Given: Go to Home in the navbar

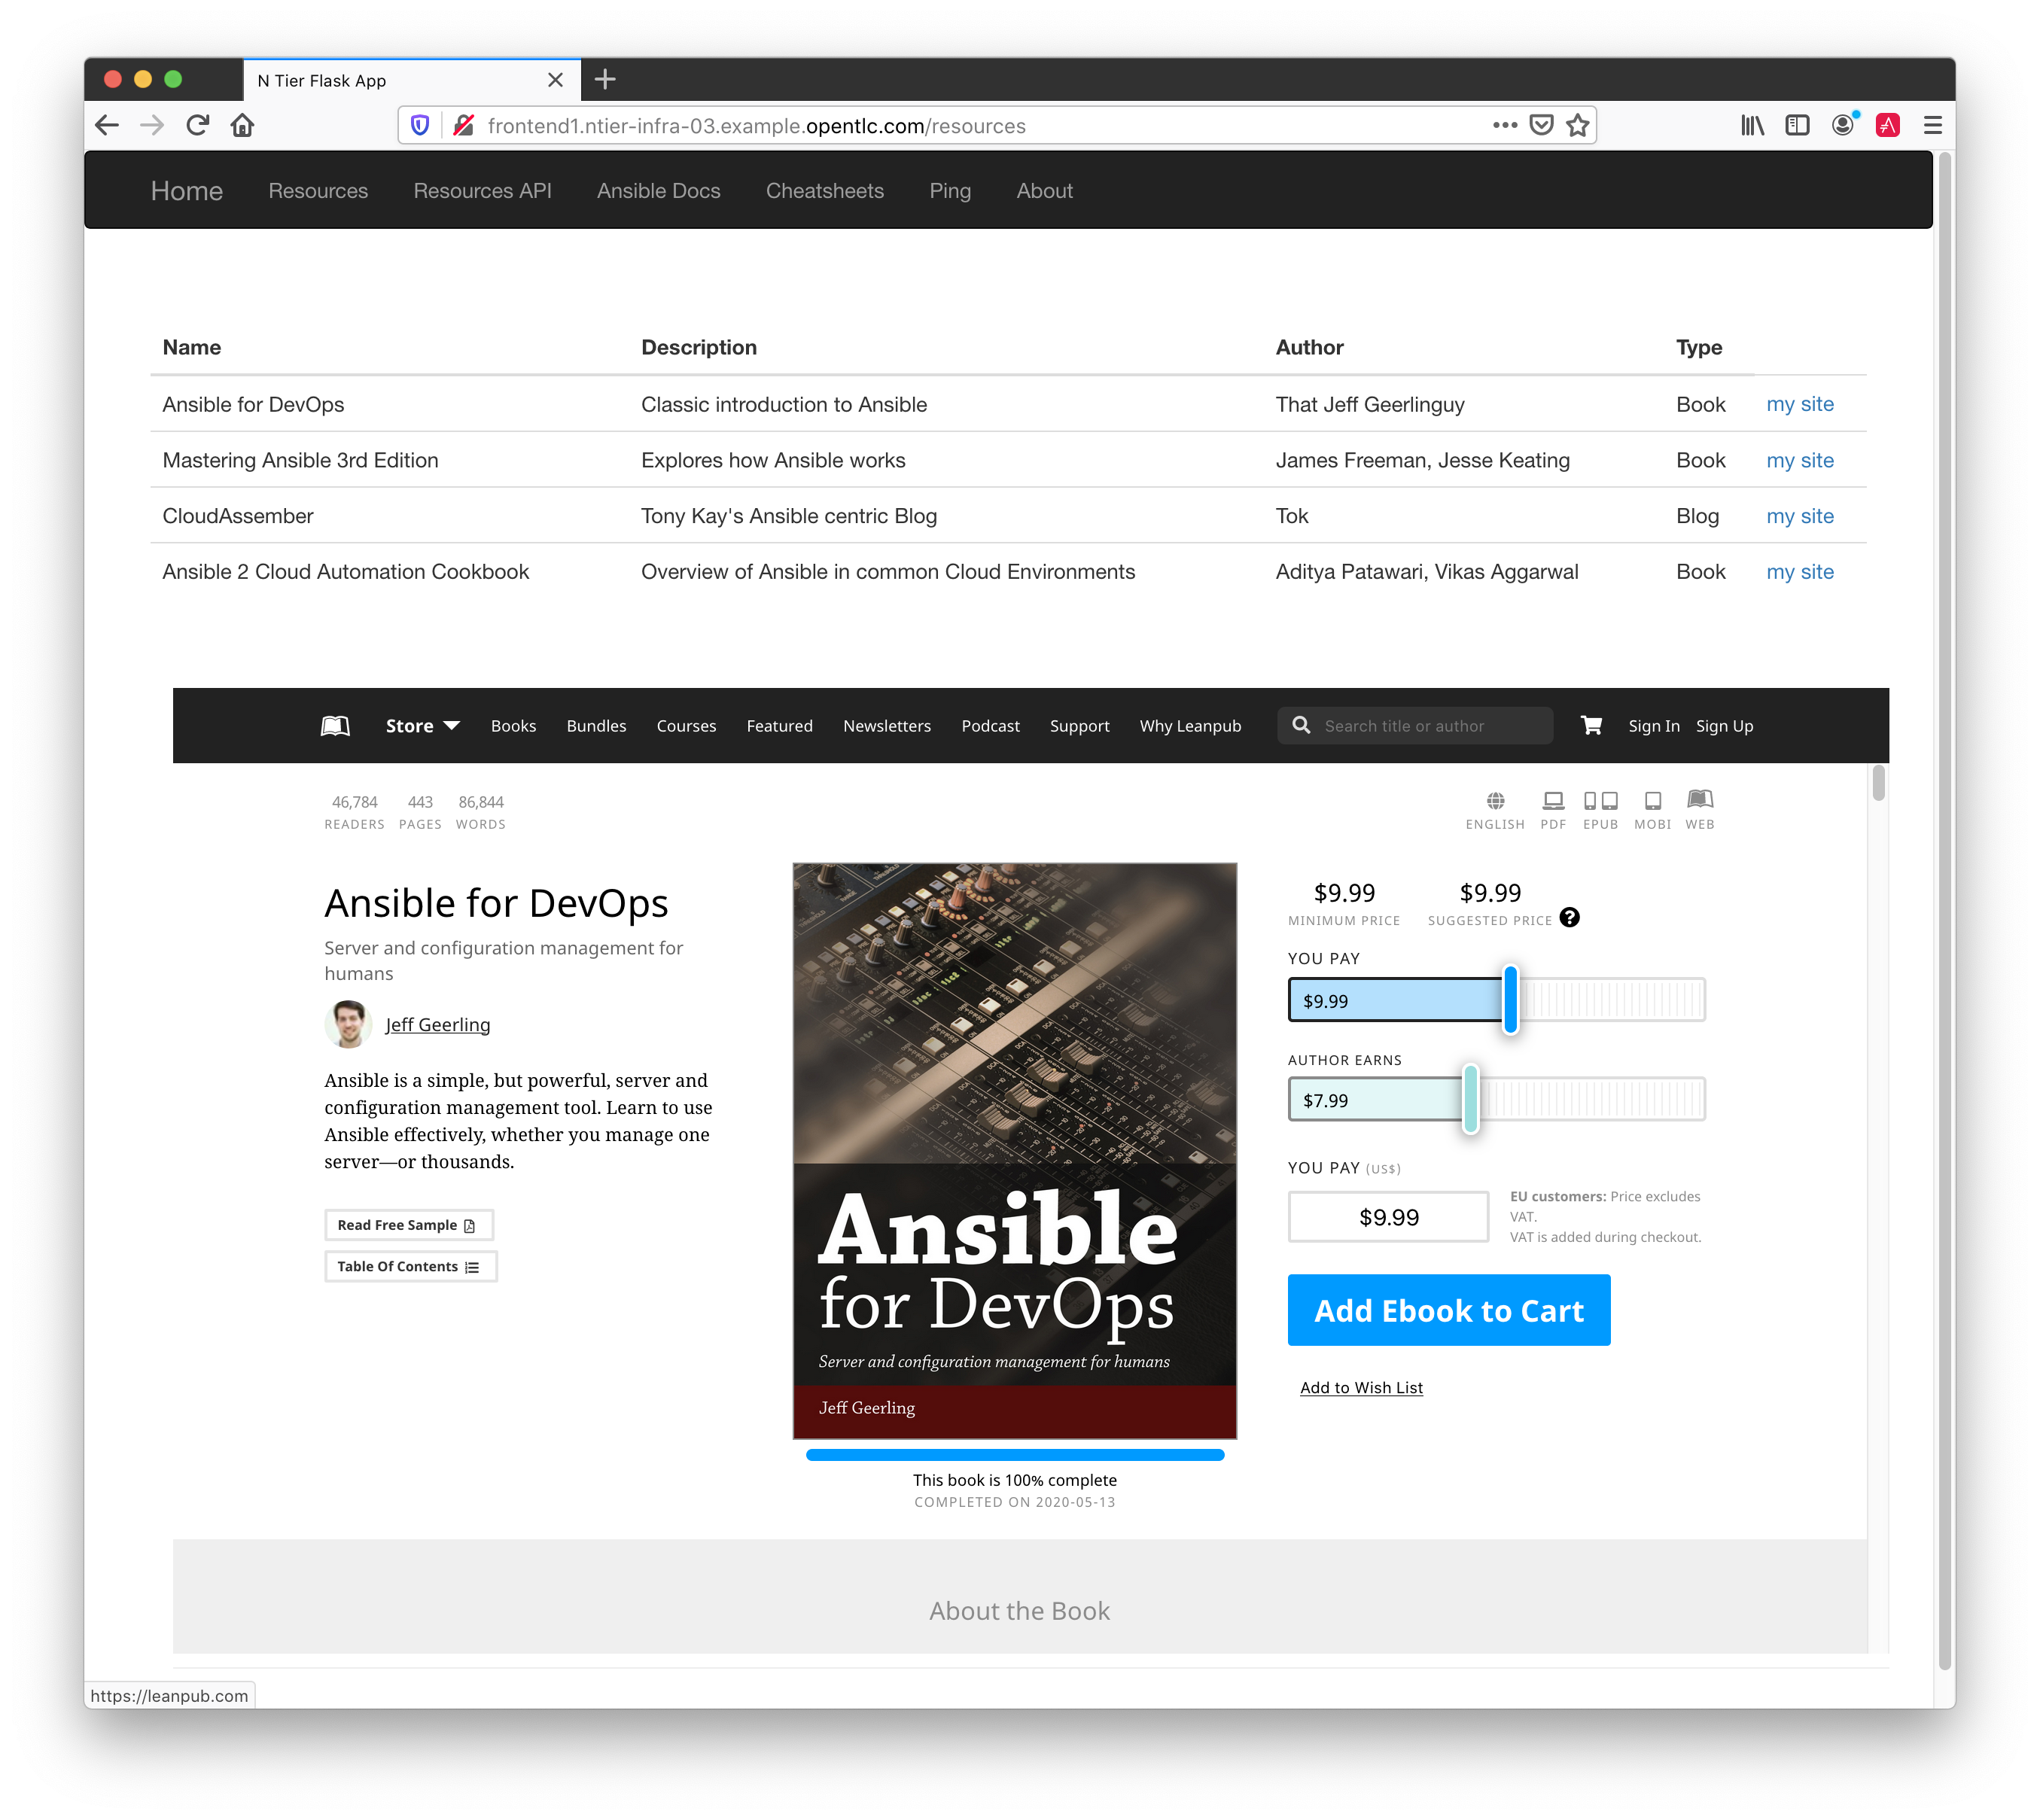Looking at the screenshot, I should point(187,190).
